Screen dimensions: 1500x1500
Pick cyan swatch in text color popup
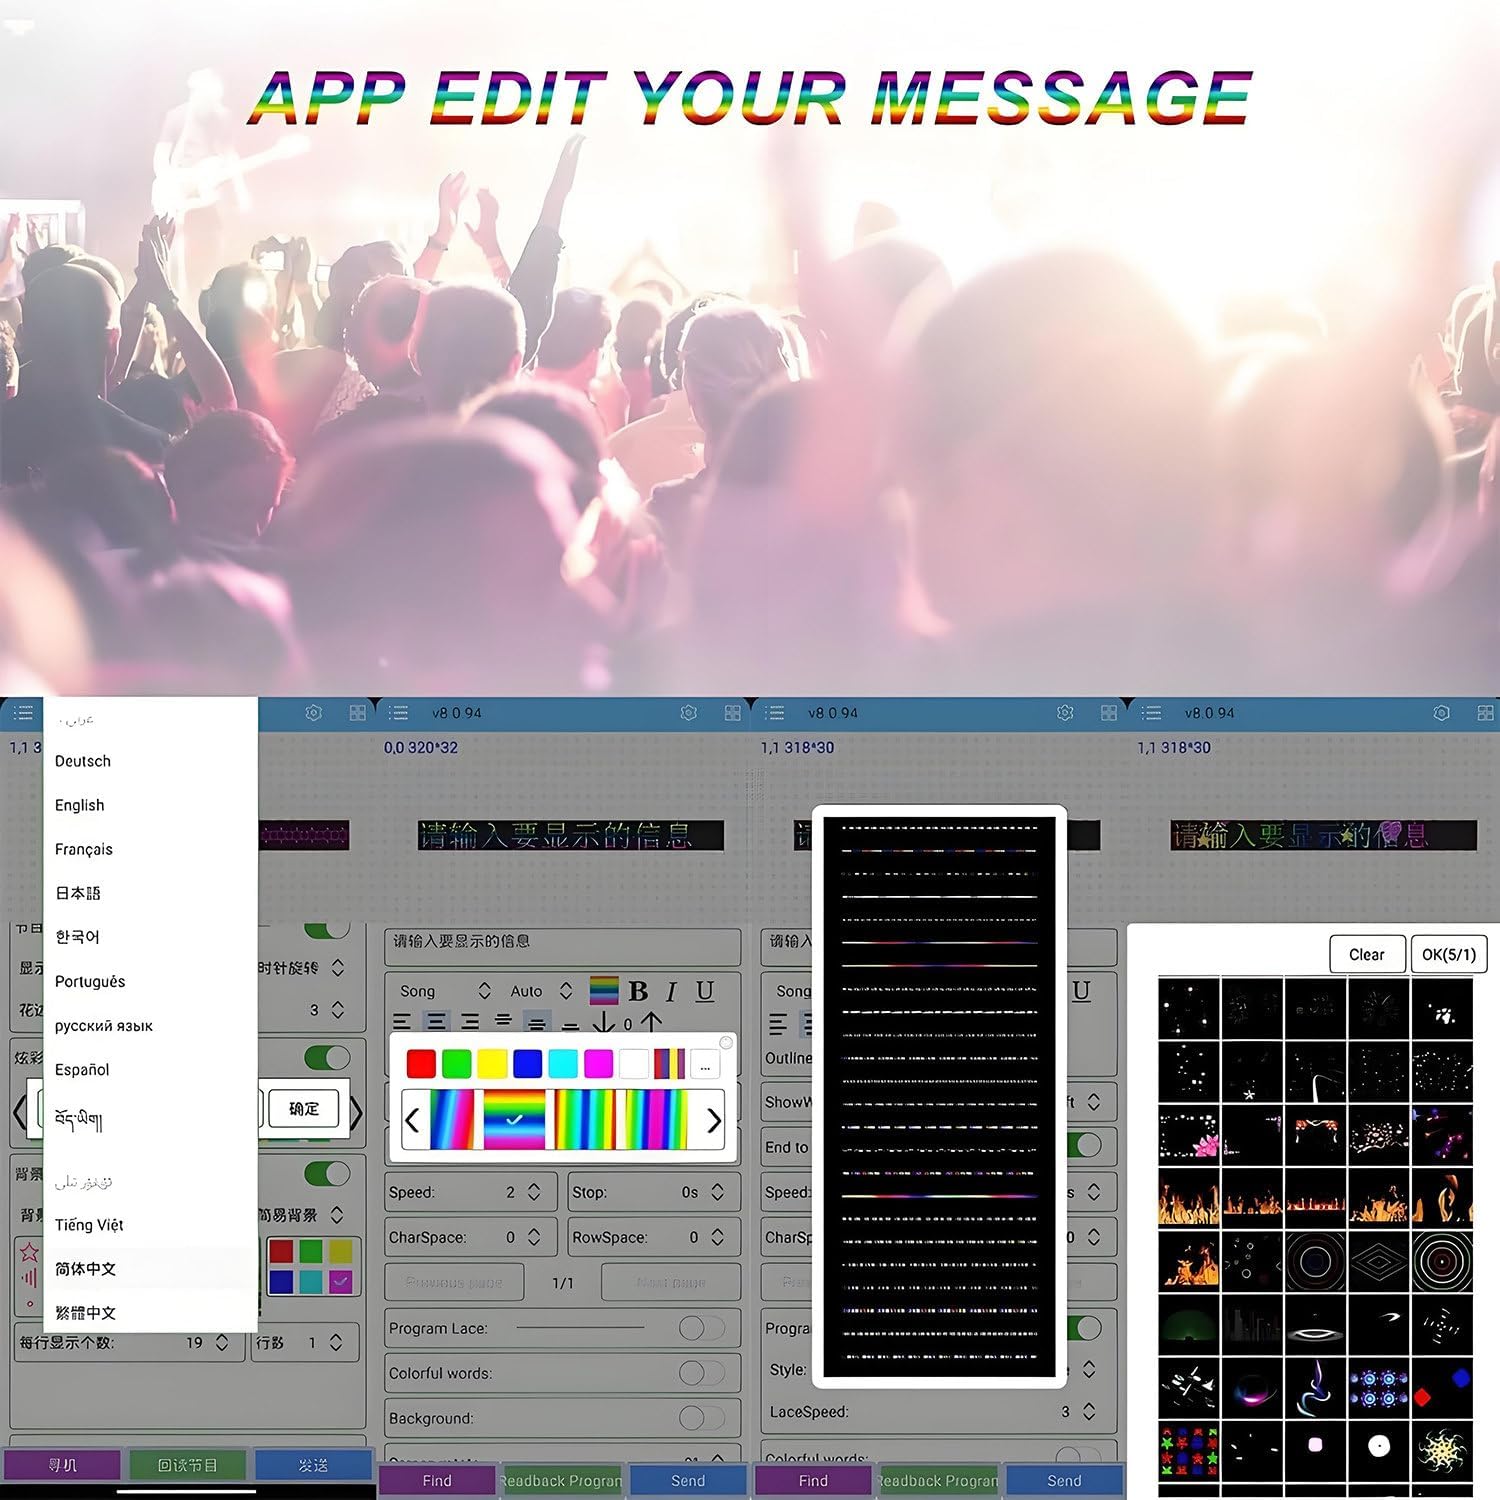coord(563,1064)
